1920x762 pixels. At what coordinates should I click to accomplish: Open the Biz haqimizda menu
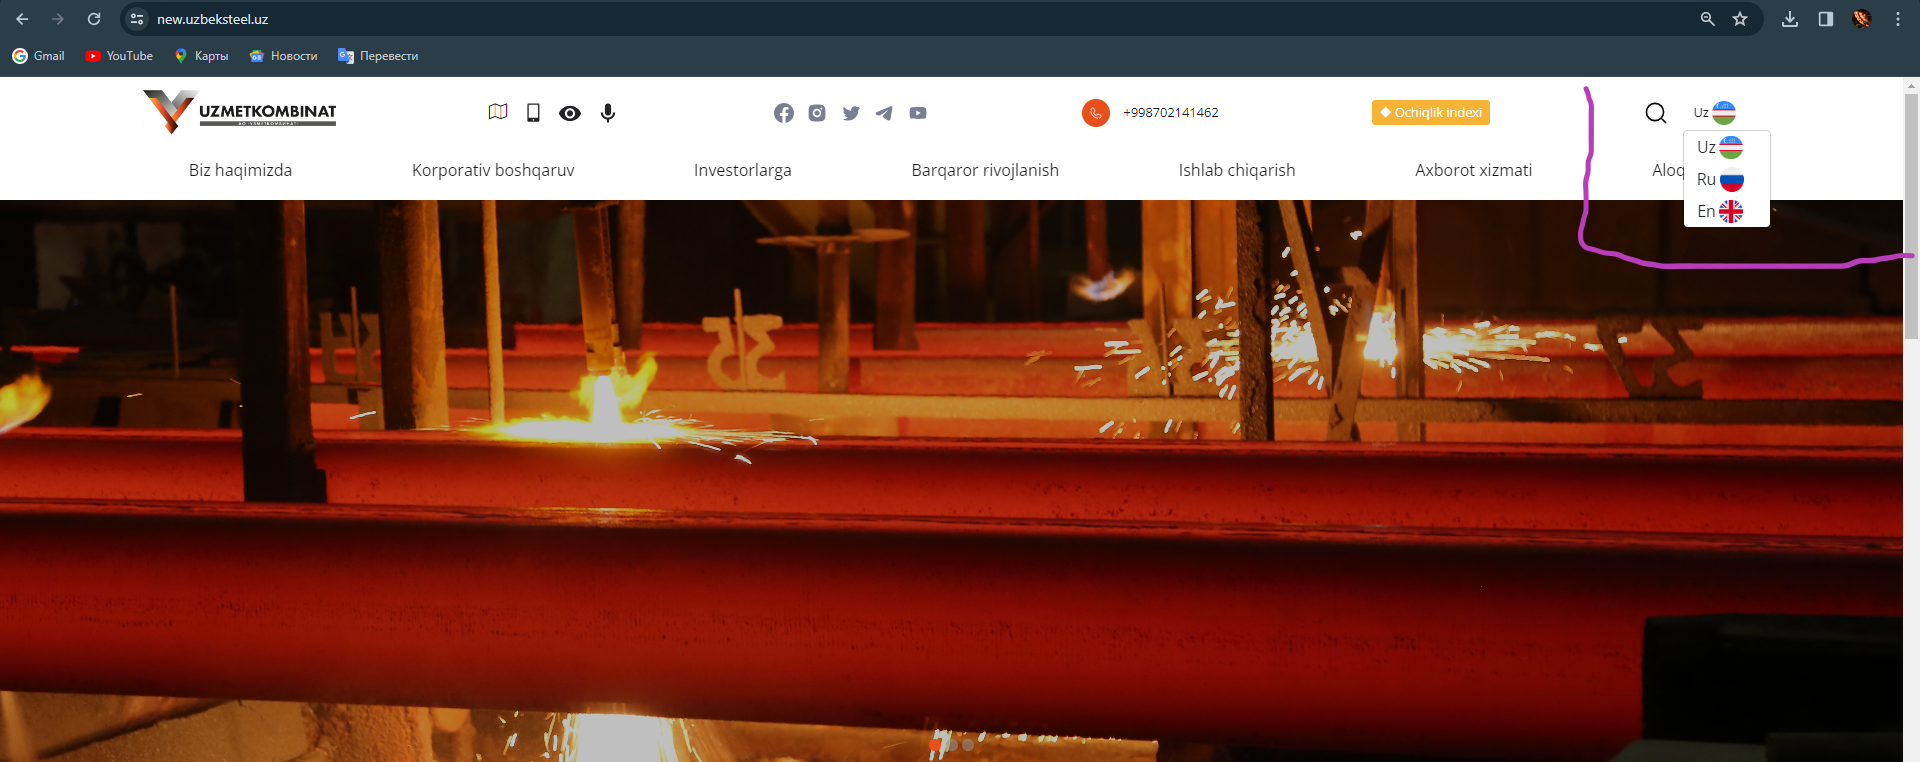[x=240, y=170]
